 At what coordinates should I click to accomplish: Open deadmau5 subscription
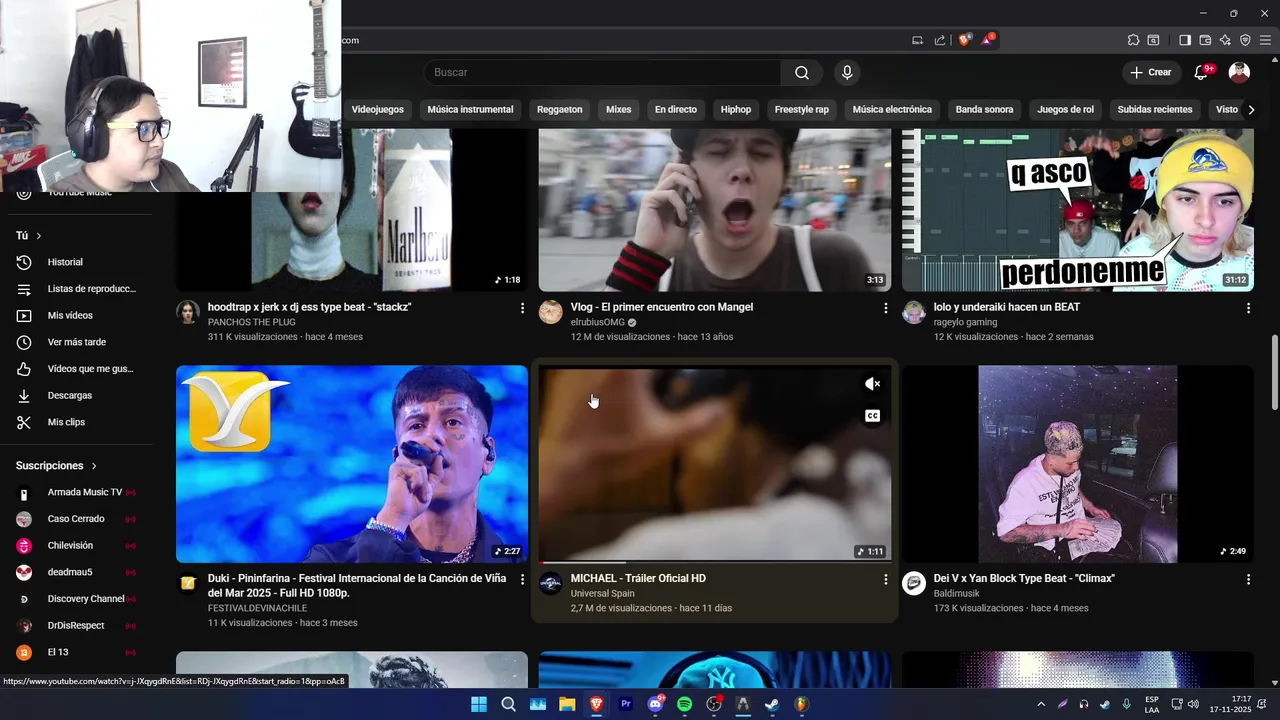click(80, 572)
